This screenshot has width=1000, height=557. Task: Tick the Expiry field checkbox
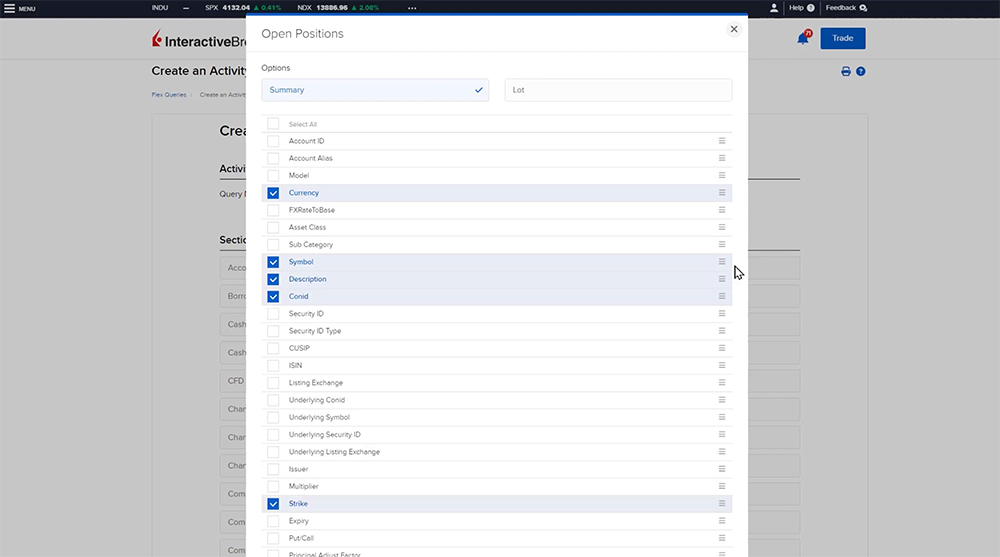coord(273,521)
